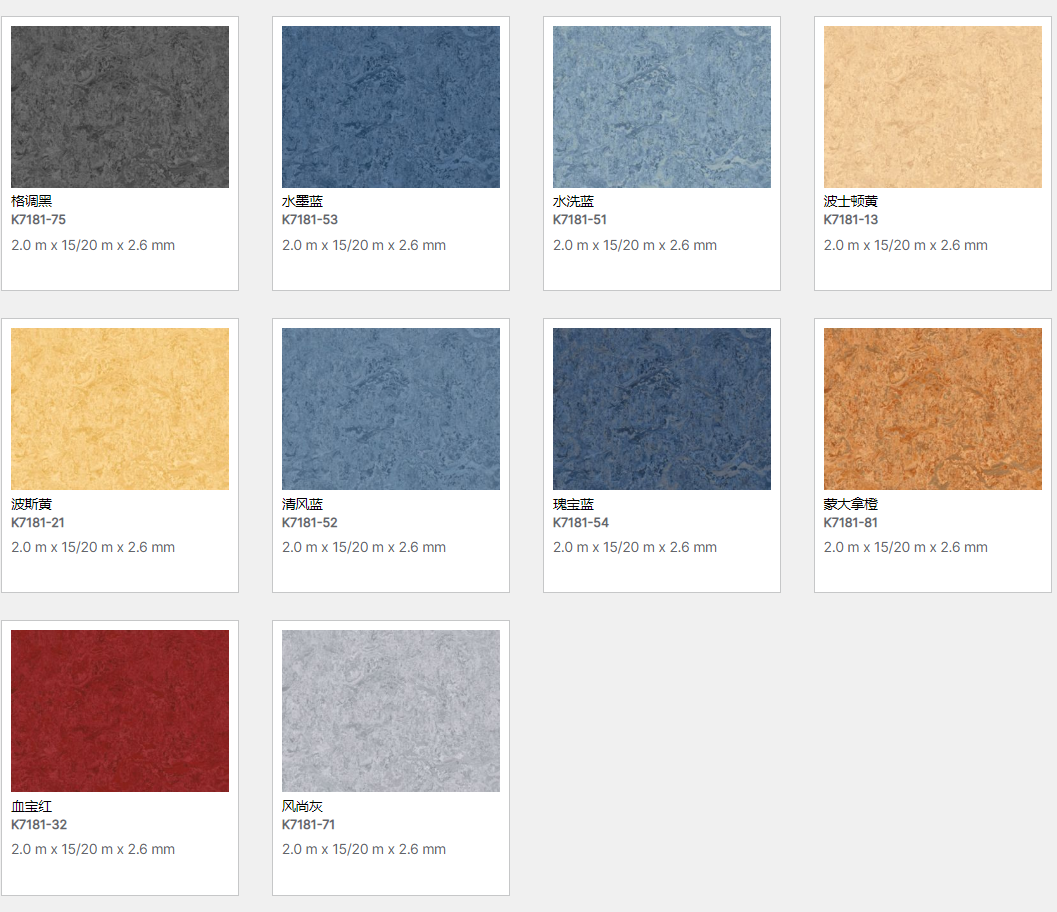This screenshot has height=912, width=1057.
Task: Open the 波斯黄 product title
Action: (x=32, y=504)
